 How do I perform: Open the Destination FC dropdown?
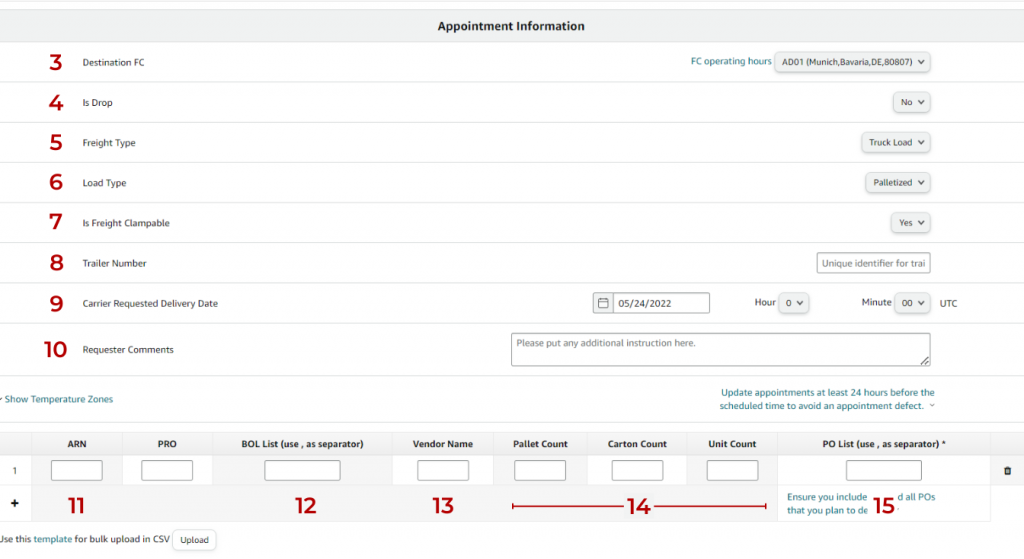(853, 62)
